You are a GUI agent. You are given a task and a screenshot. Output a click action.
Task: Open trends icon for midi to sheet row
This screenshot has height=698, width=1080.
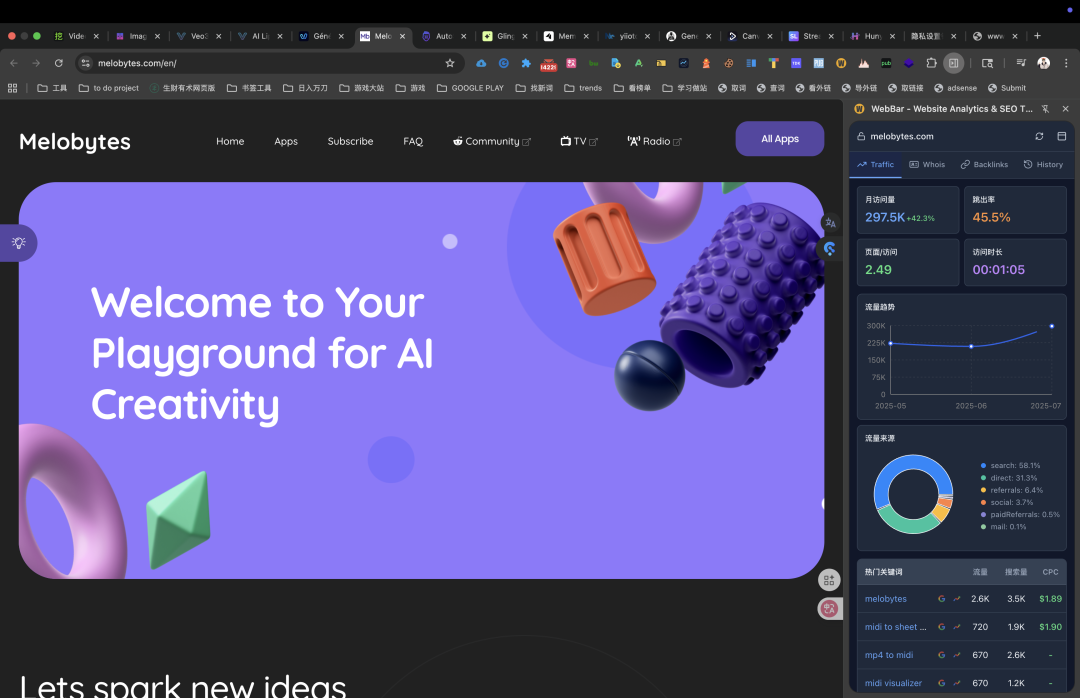[957, 627]
